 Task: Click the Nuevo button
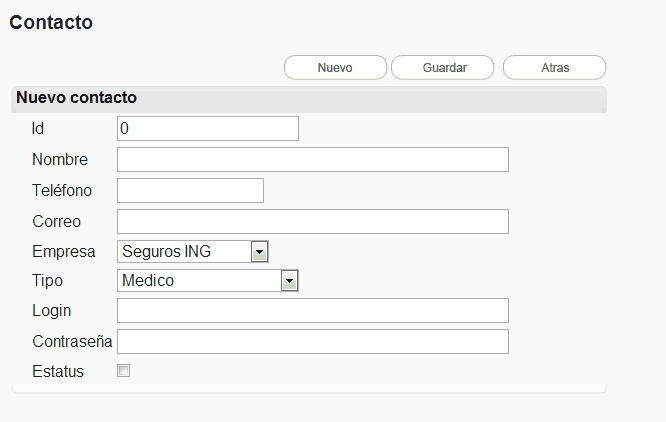[335, 67]
